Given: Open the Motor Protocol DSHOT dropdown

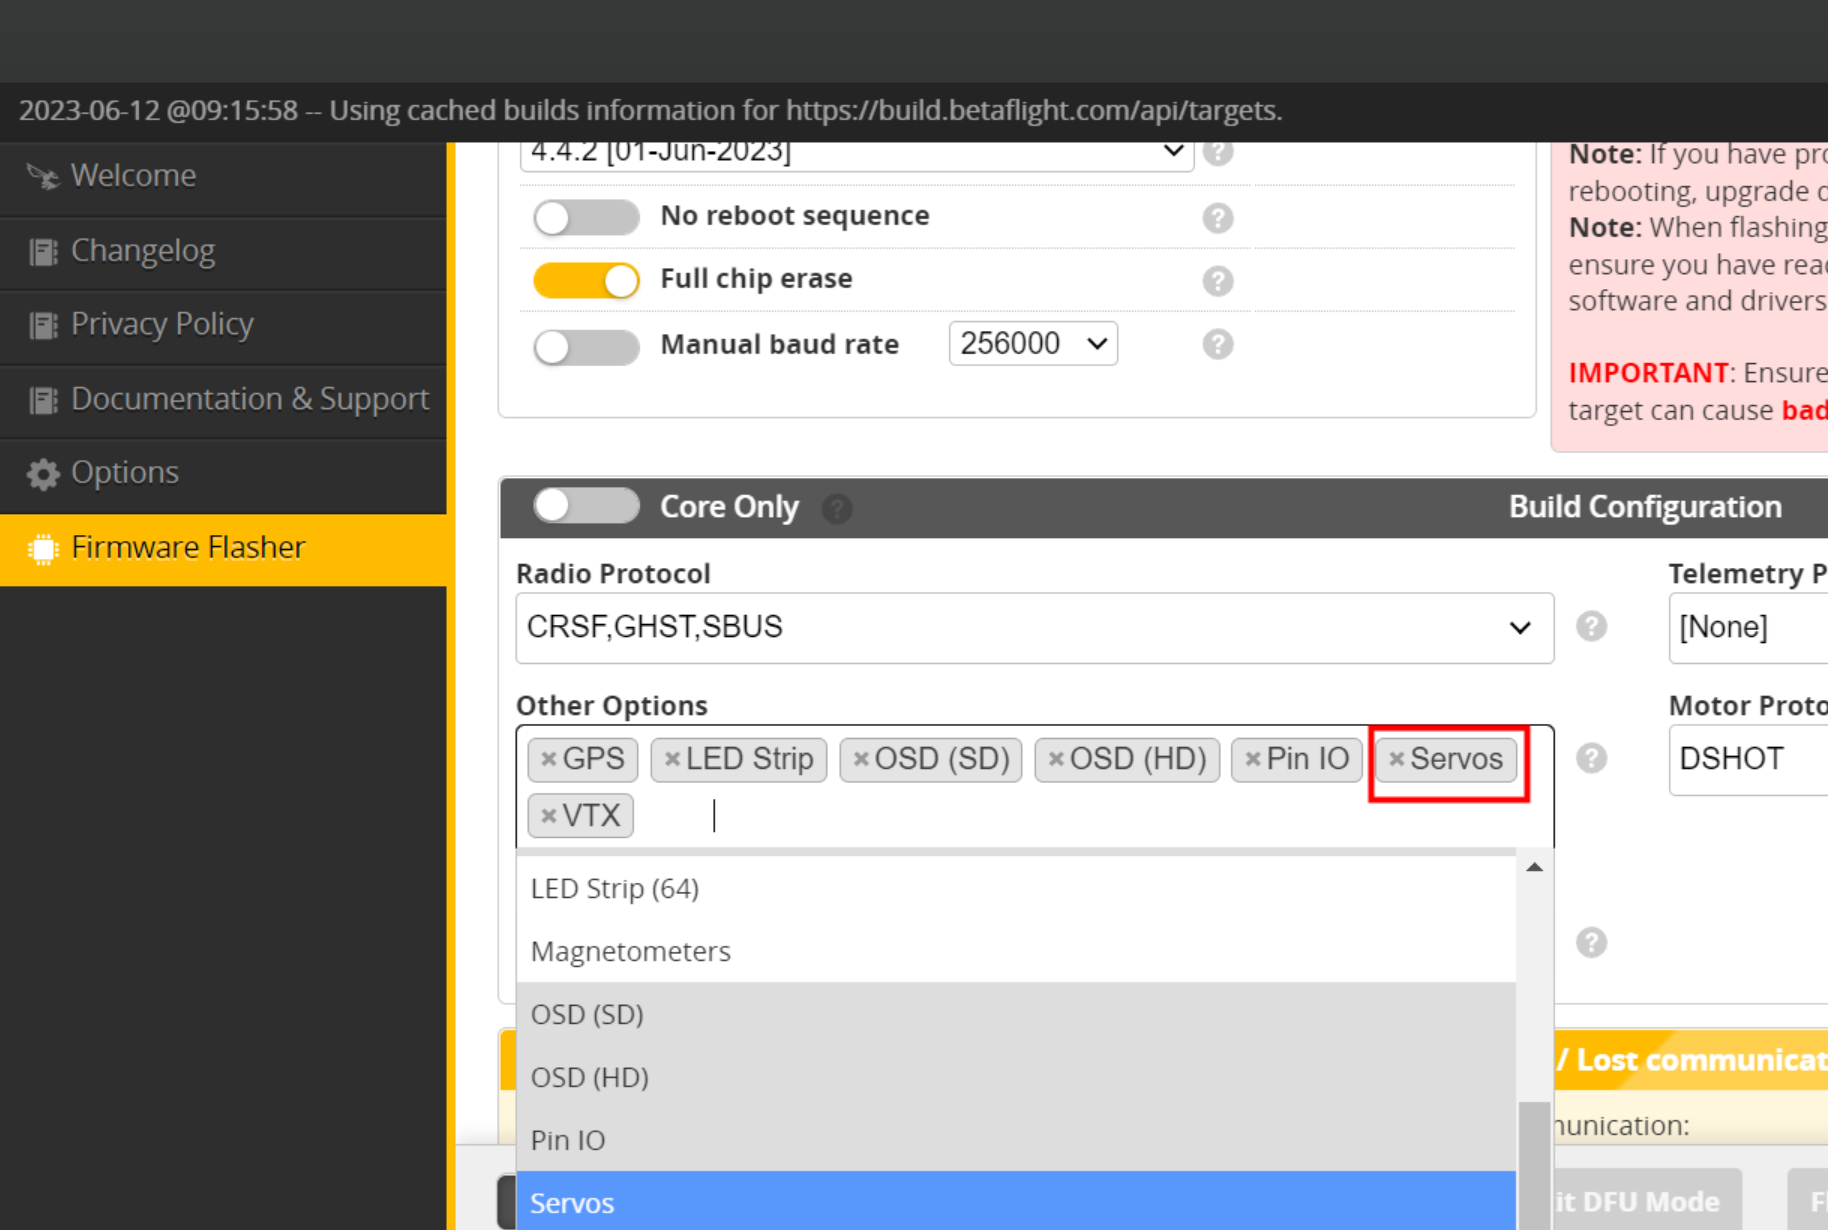Looking at the screenshot, I should coord(1748,760).
